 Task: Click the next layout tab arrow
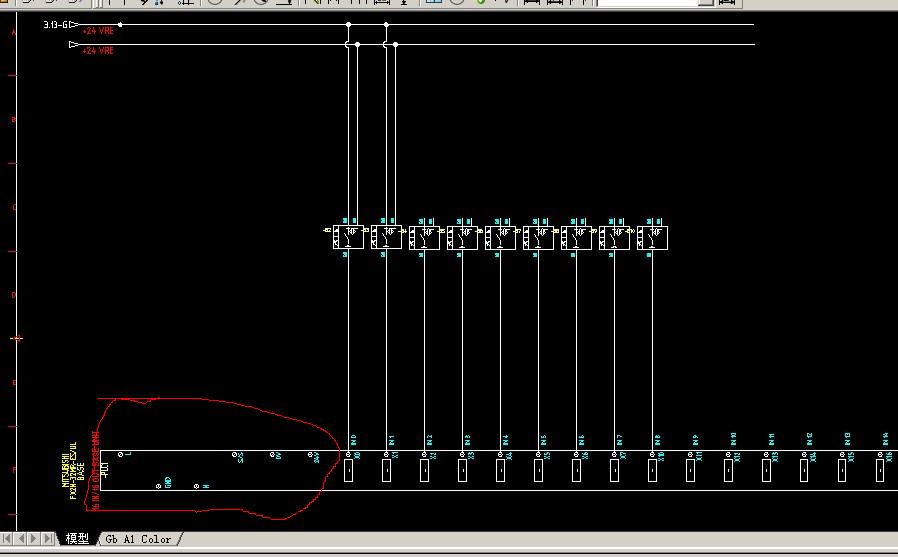pyautogui.click(x=35, y=539)
